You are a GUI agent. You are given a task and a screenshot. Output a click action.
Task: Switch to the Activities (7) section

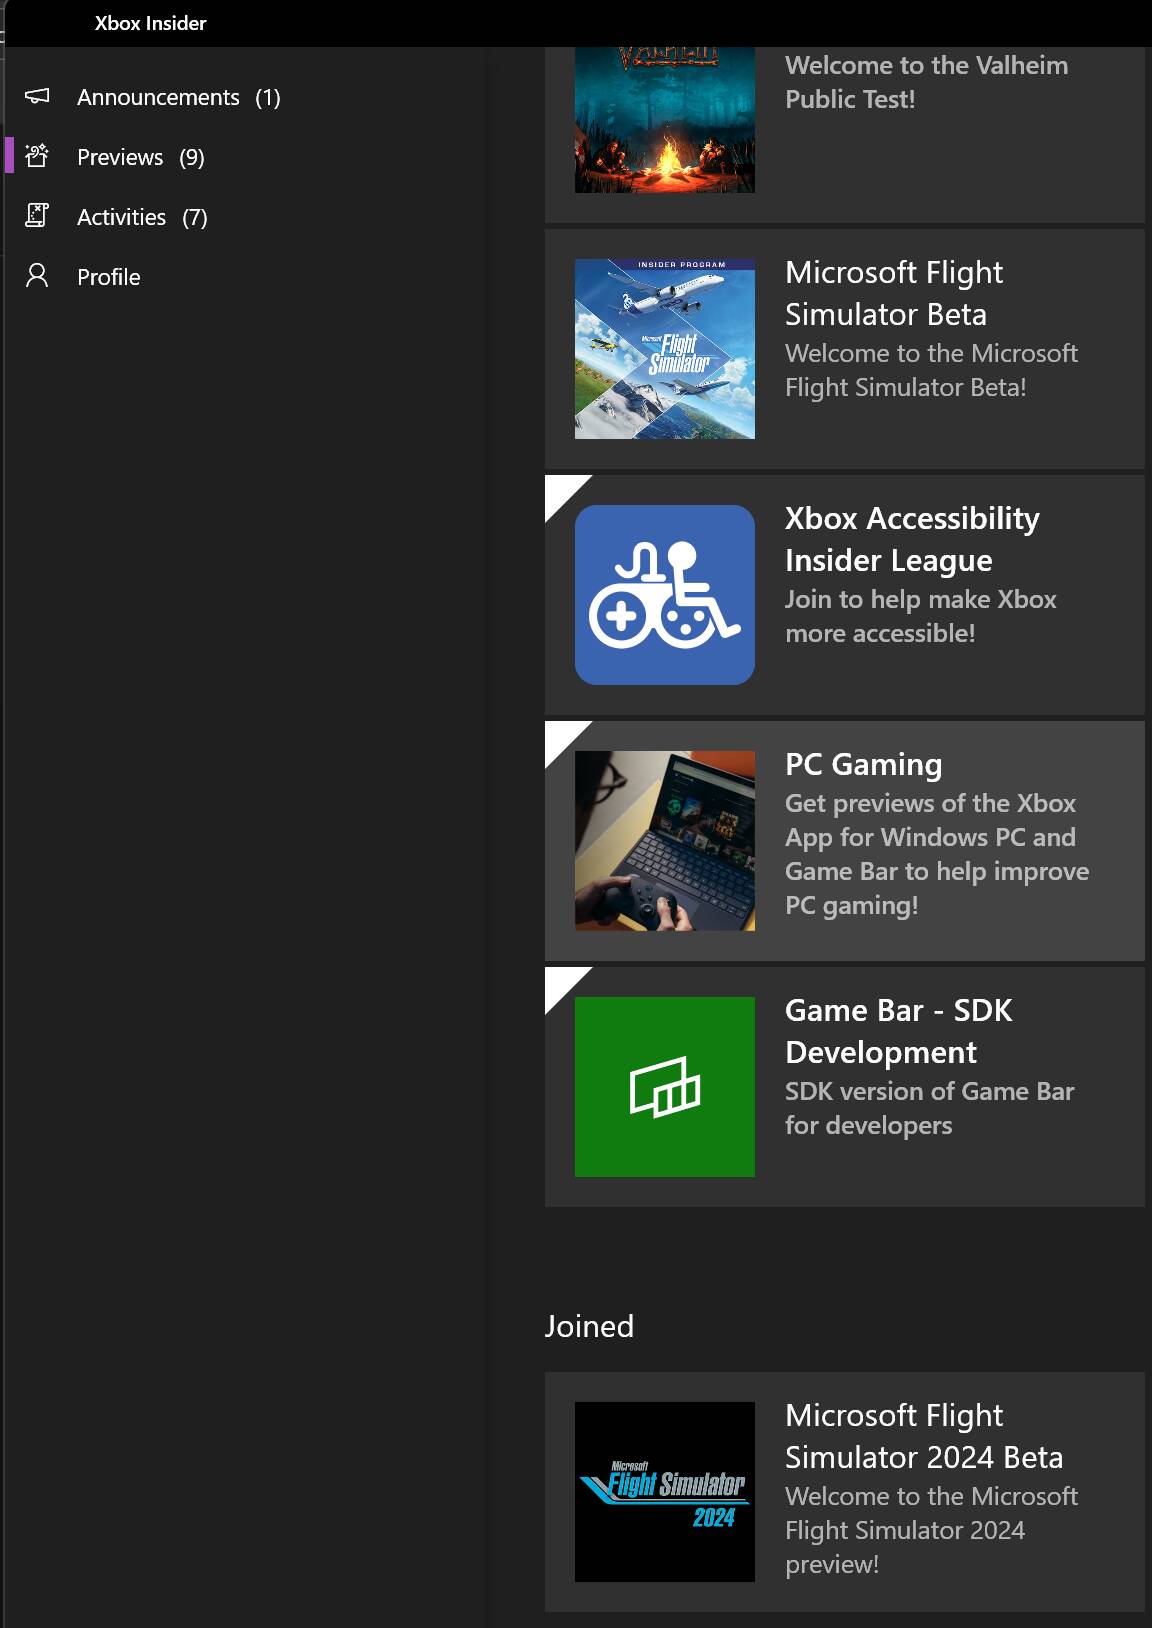[142, 217]
